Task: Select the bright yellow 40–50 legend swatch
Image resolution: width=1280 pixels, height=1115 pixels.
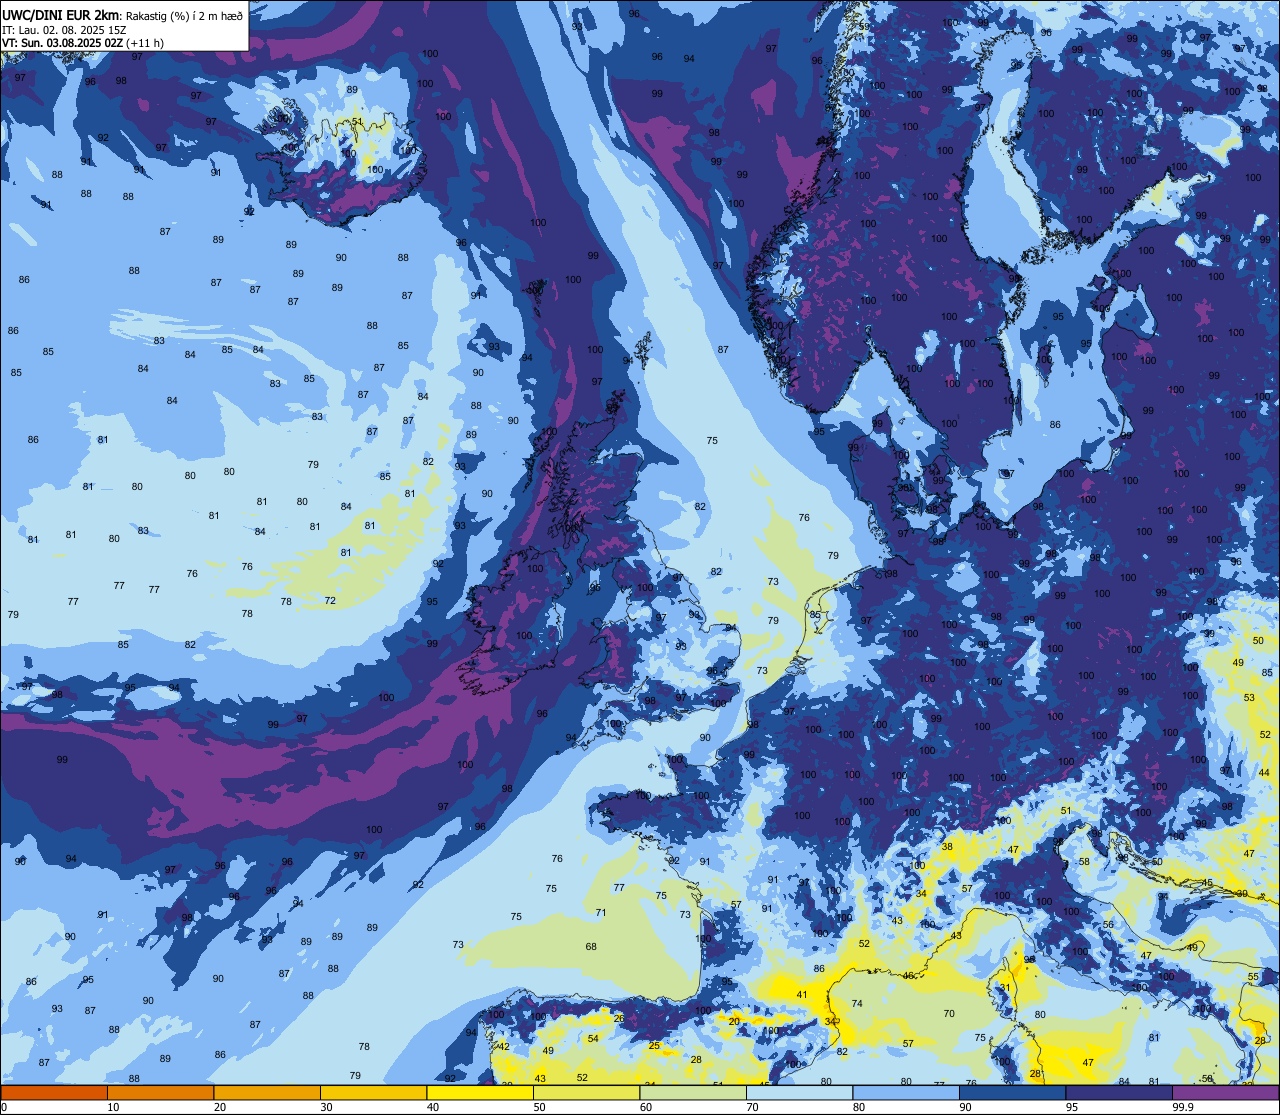Action: click(x=480, y=1092)
